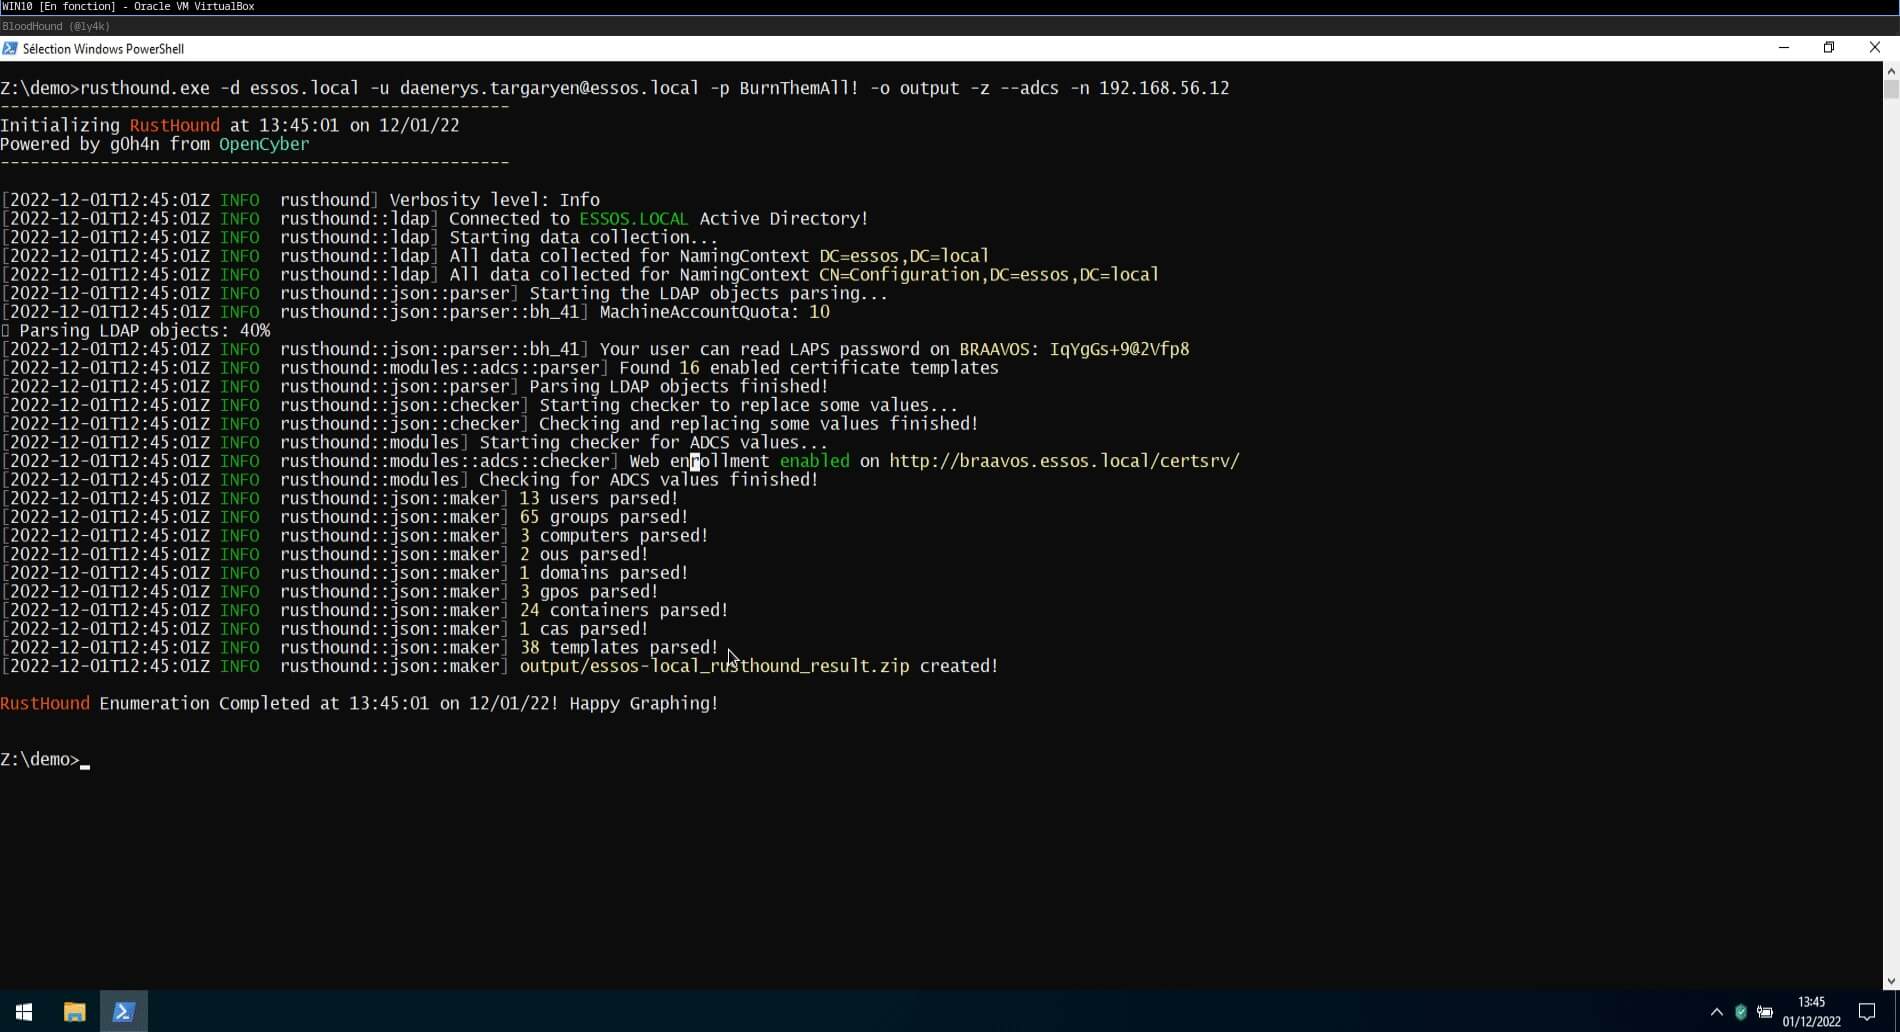Open the Windows Start menu
1900x1032 pixels.
point(24,1011)
